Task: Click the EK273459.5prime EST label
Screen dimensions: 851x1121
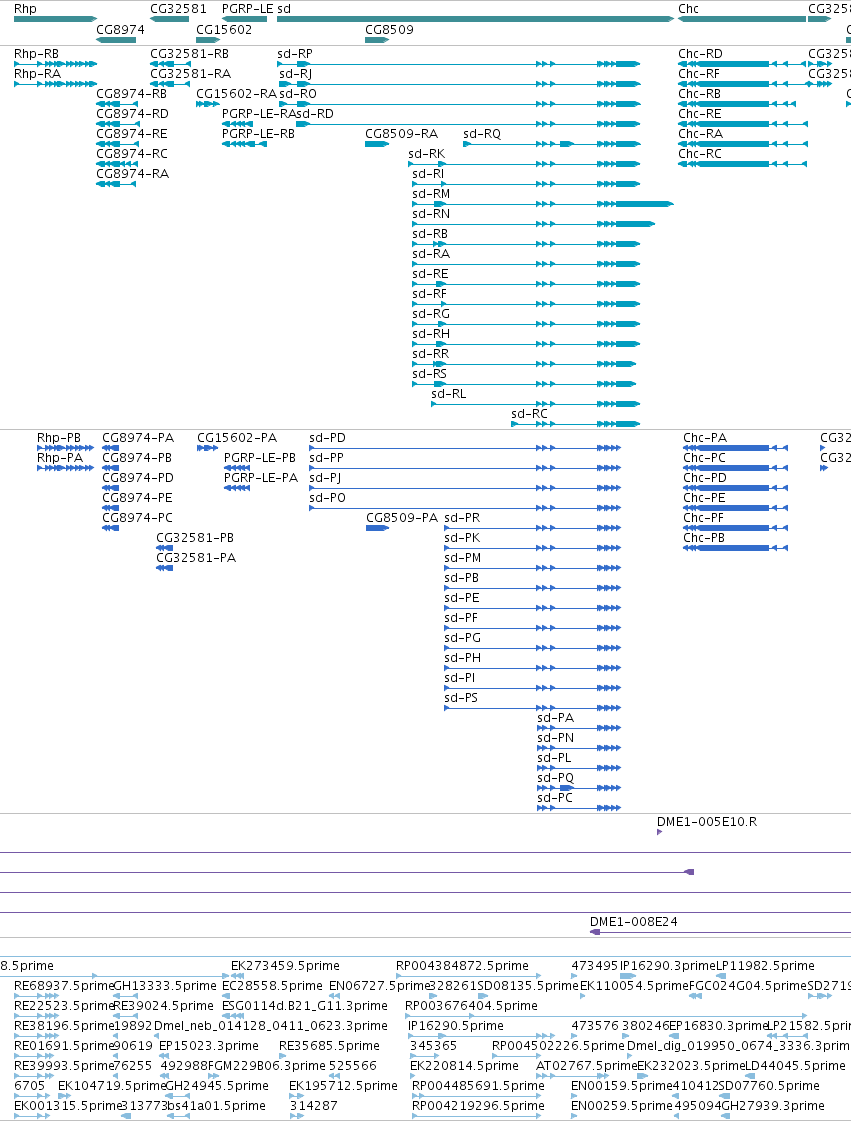Action: click(x=285, y=966)
